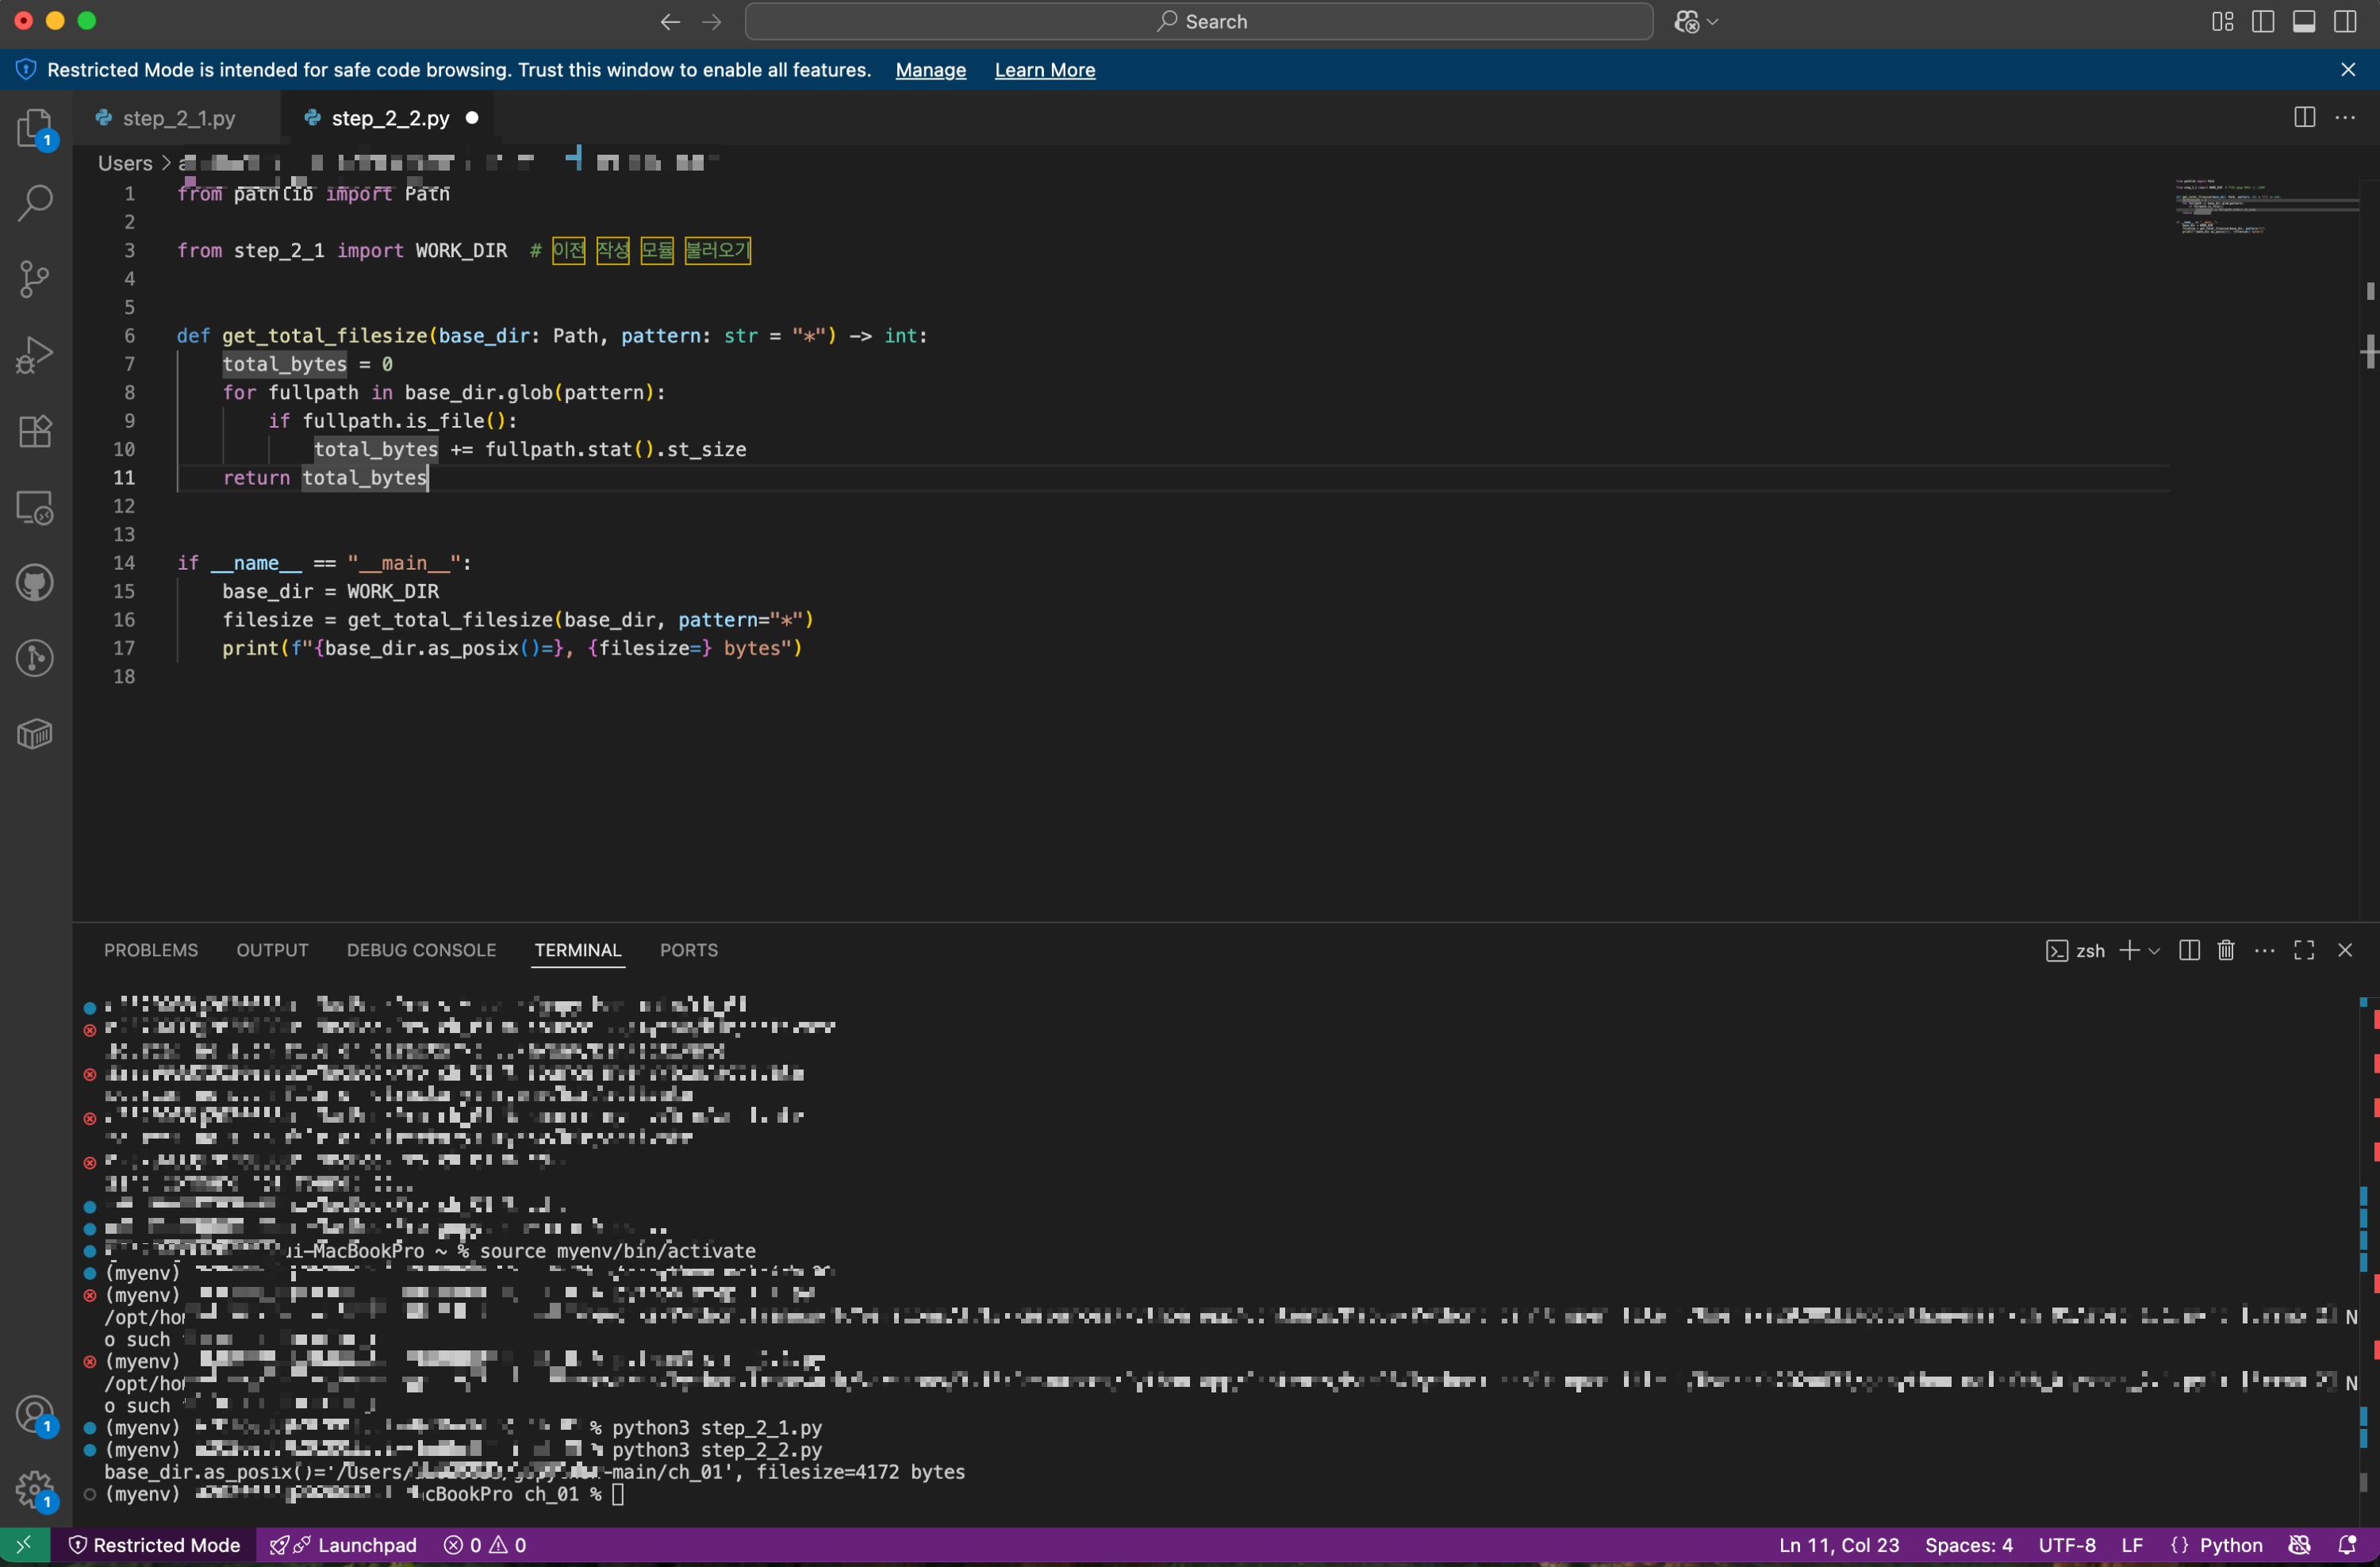The height and width of the screenshot is (1567, 2380).
Task: Open Run and Debug view
Action: point(35,355)
